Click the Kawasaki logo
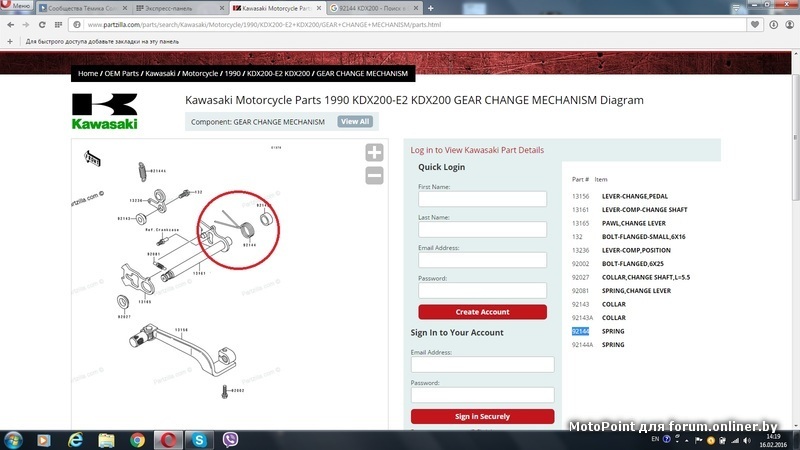800x450 pixels. 105,111
